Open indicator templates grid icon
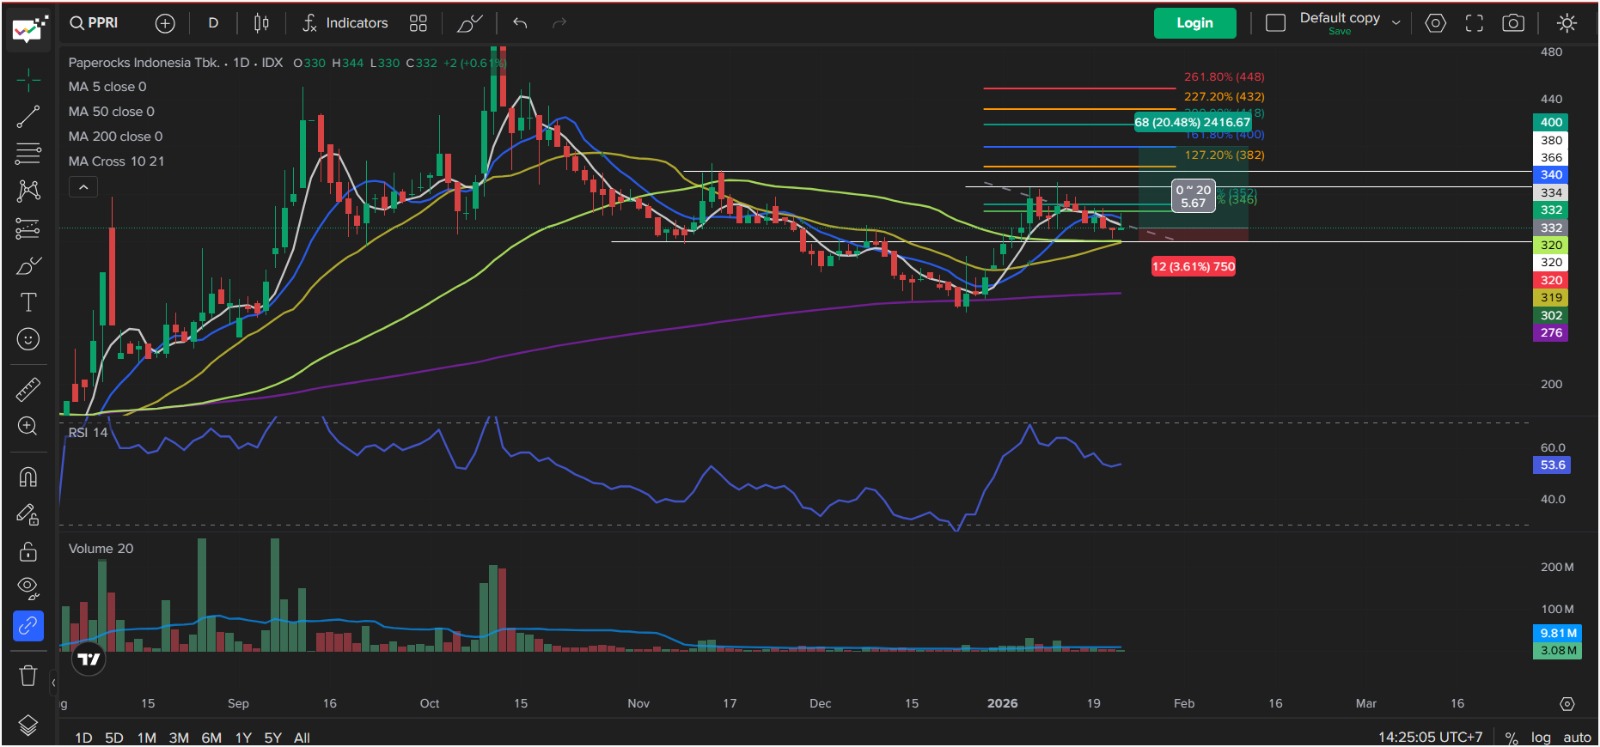The height and width of the screenshot is (747, 1600). [x=418, y=23]
